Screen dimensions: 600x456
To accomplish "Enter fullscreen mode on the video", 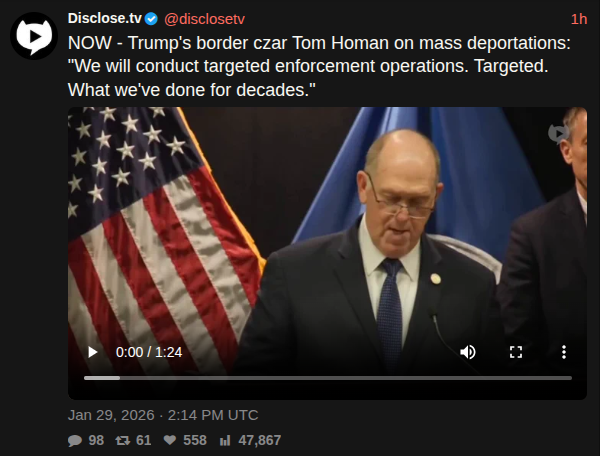I will [516, 352].
